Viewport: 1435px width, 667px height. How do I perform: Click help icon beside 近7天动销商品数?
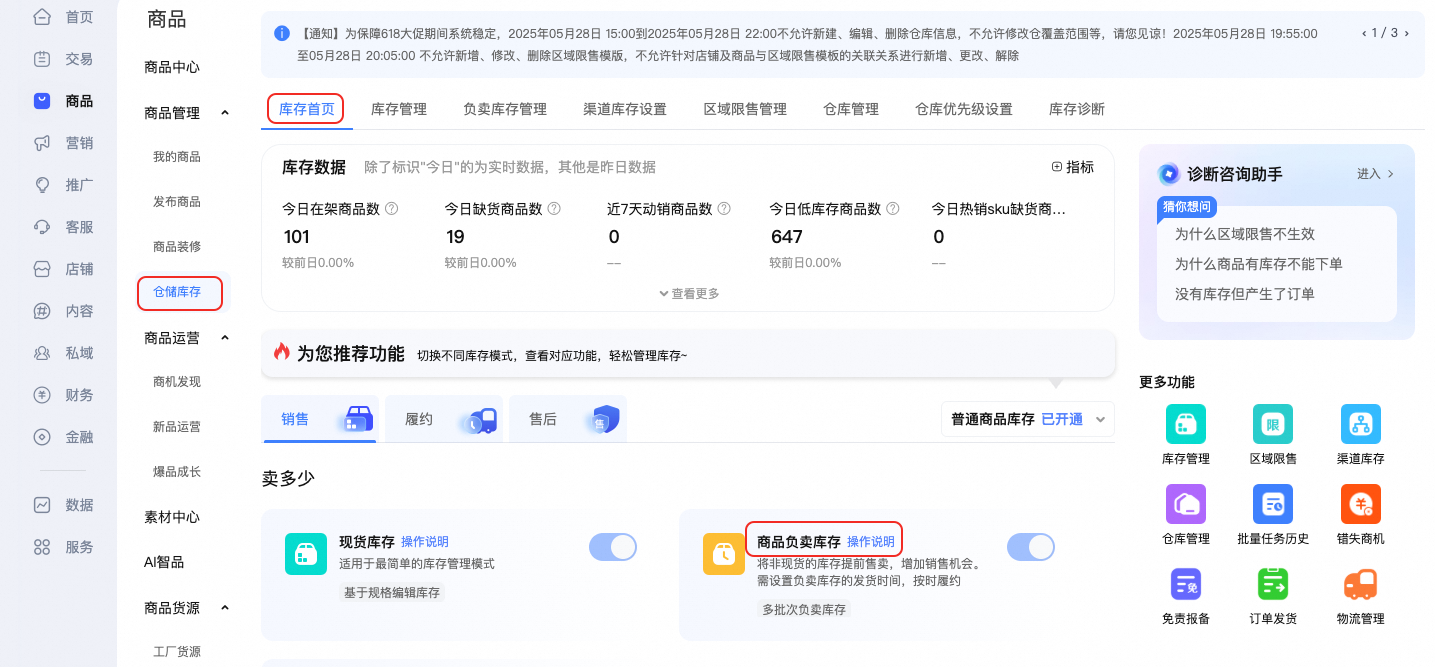(724, 209)
